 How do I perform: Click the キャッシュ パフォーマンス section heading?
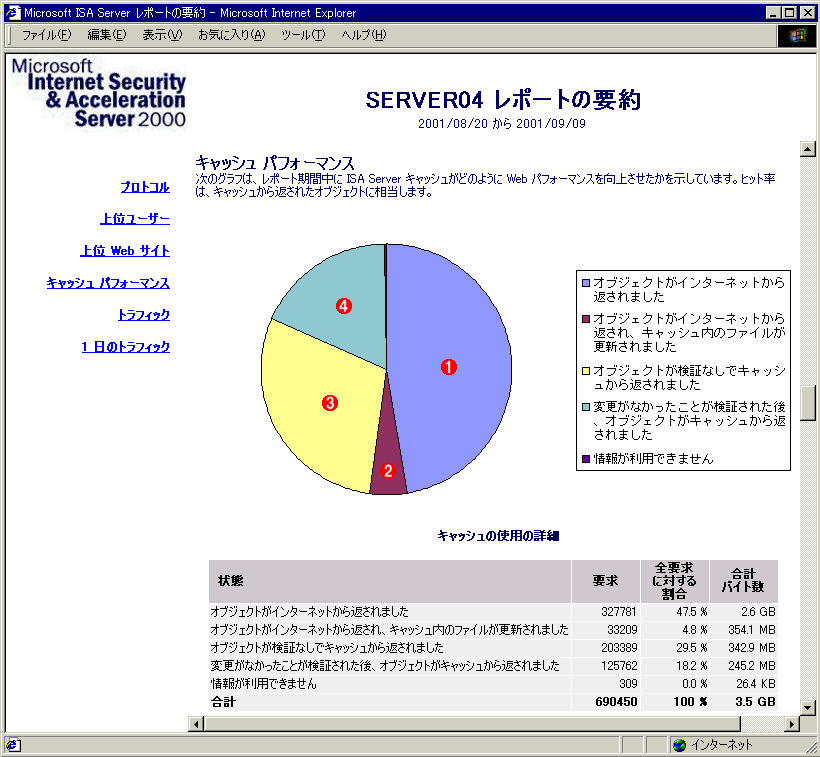click(x=275, y=163)
